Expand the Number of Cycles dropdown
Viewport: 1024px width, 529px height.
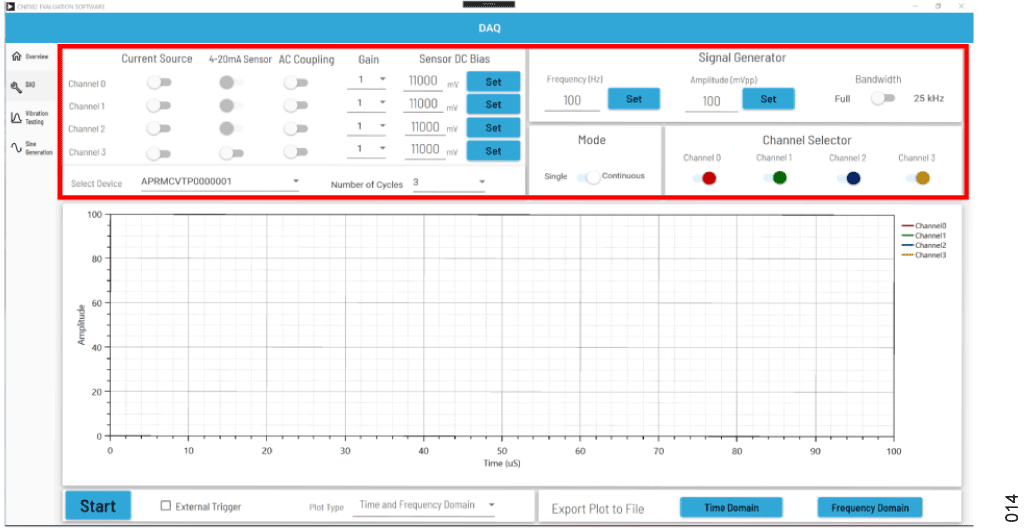pyautogui.click(x=448, y=182)
